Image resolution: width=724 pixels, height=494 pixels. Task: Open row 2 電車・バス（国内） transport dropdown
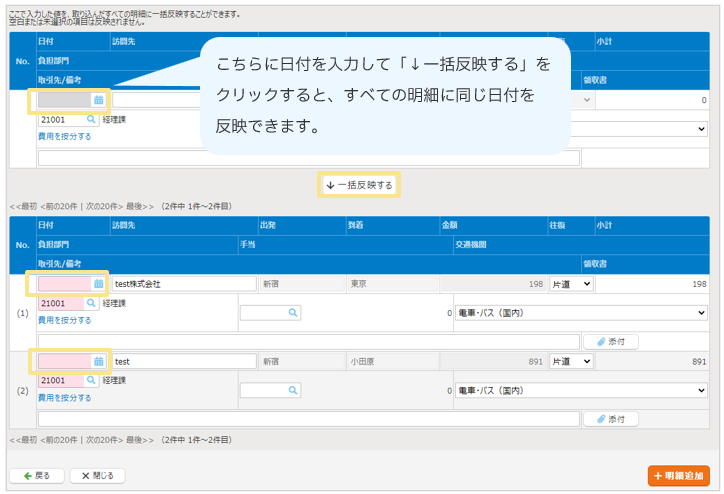click(581, 390)
